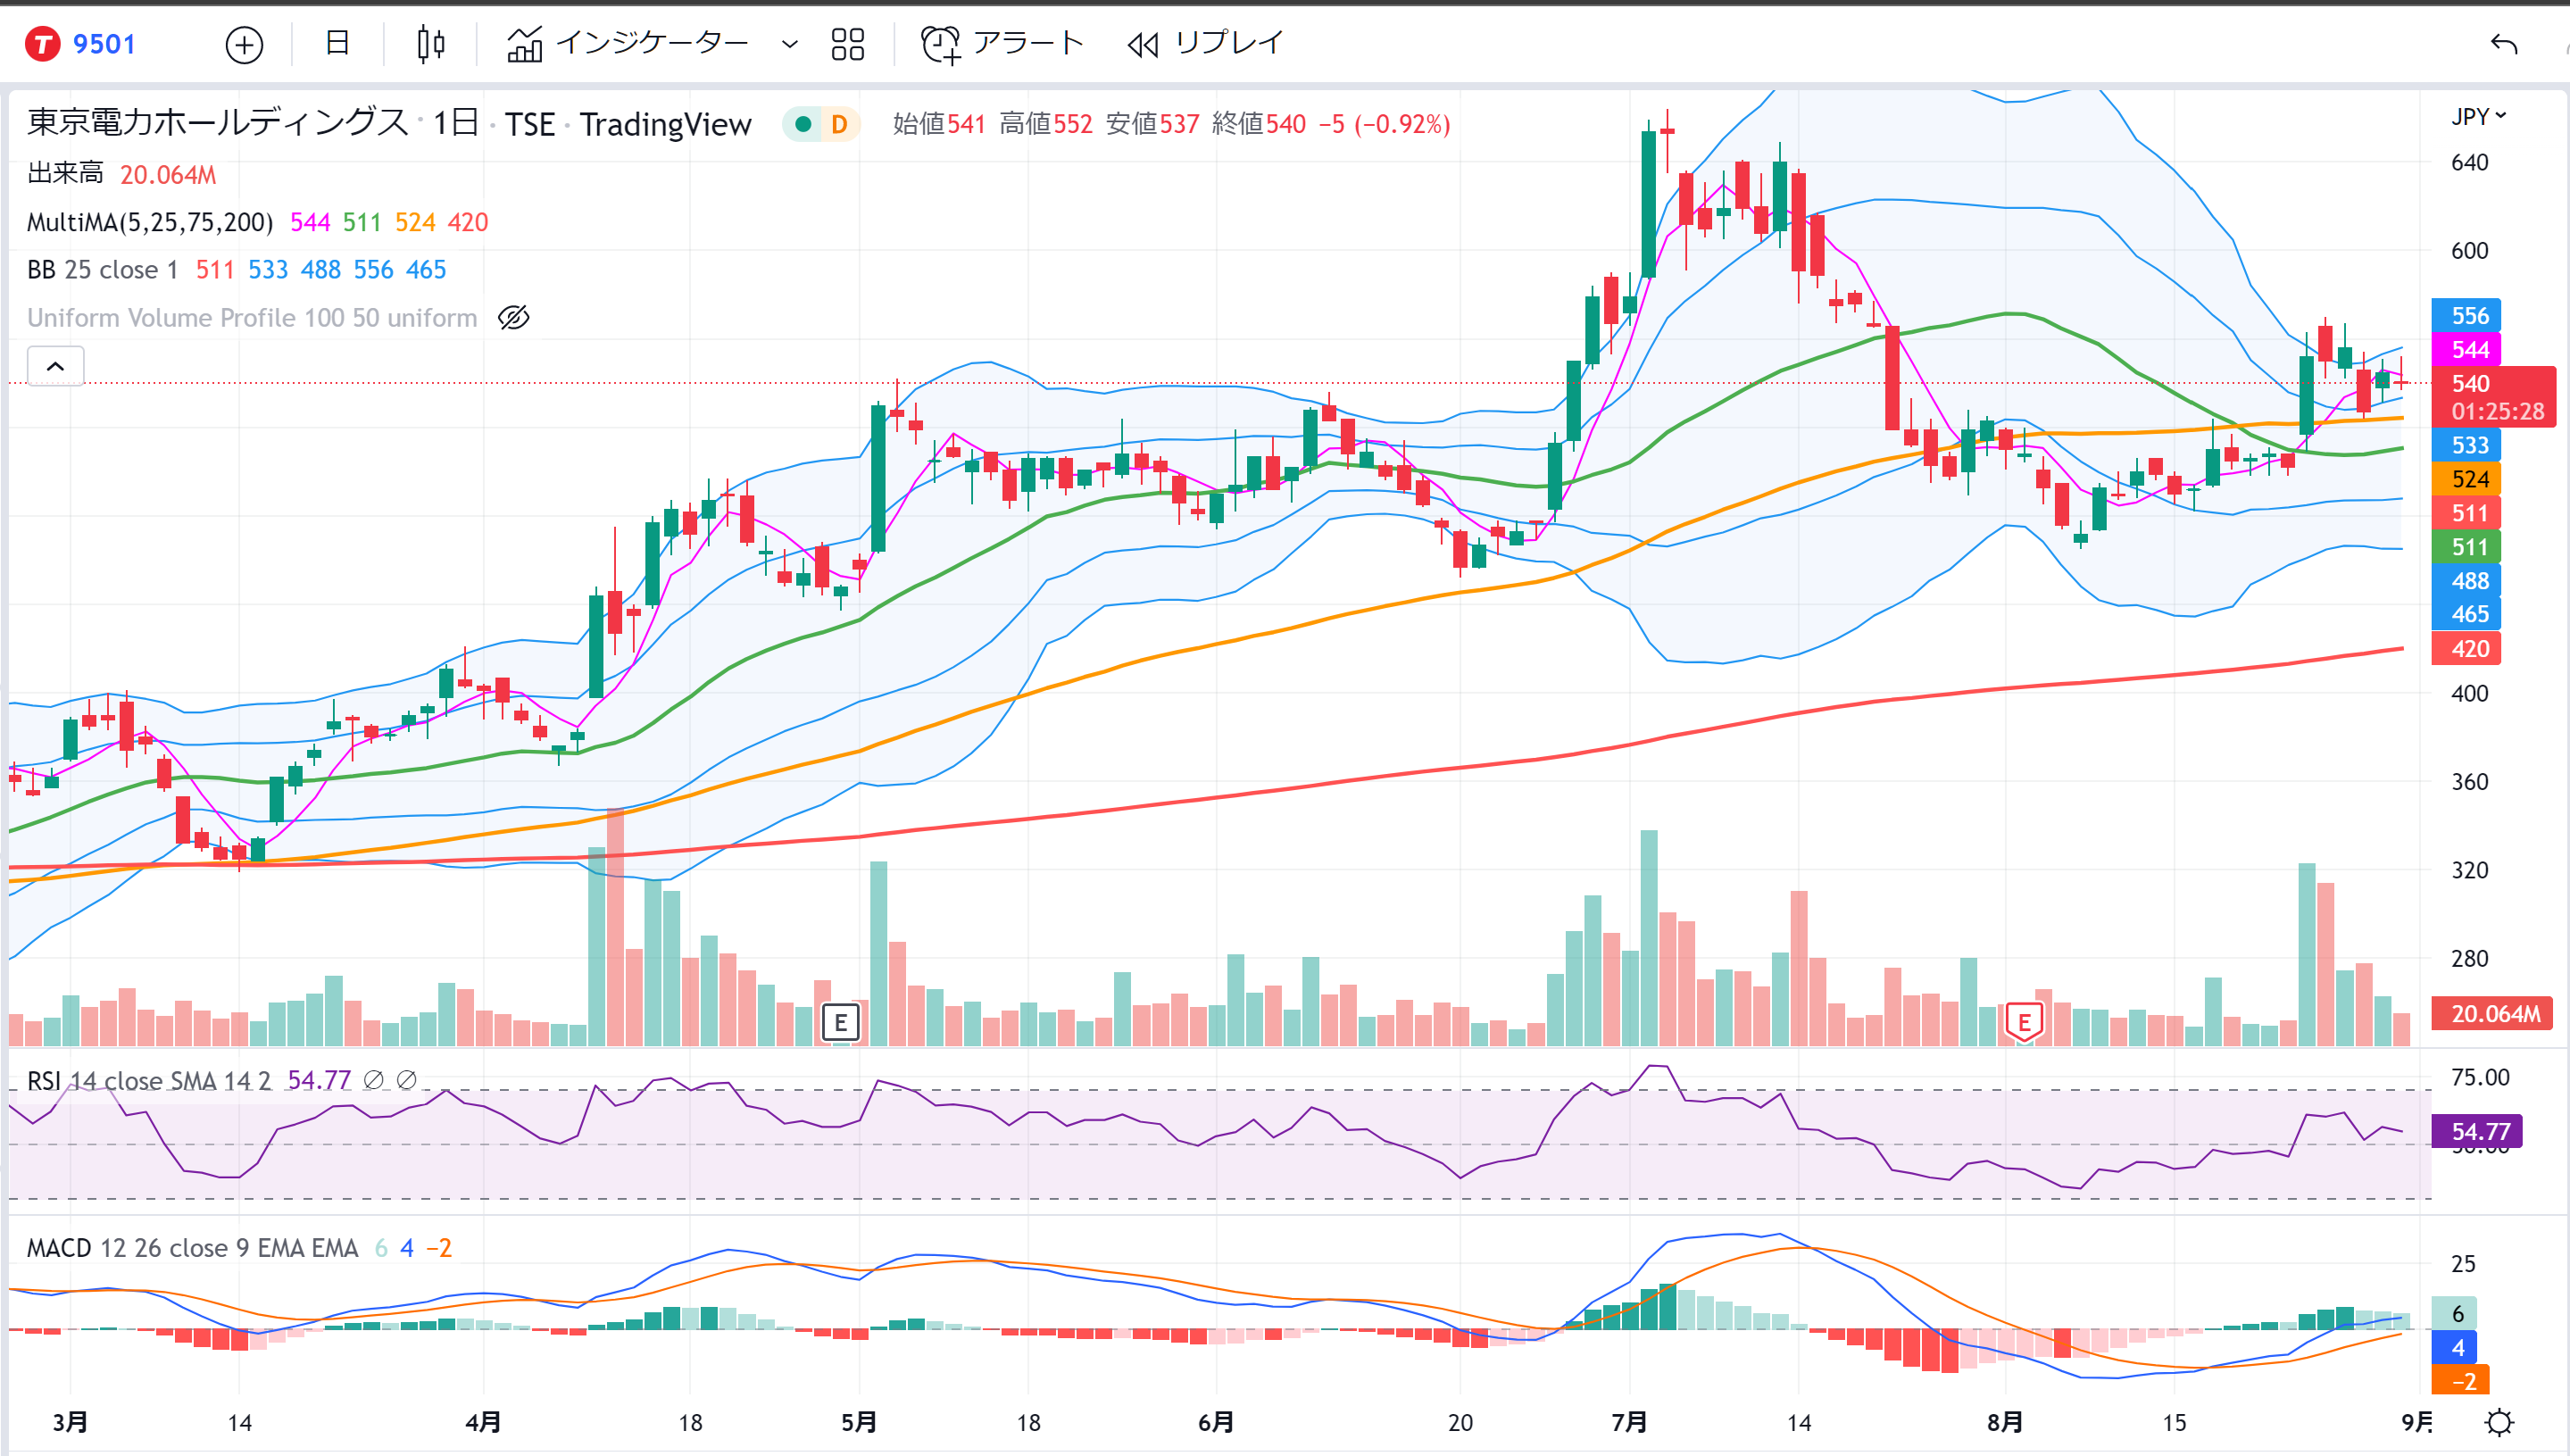The height and width of the screenshot is (1456, 2570).
Task: Click the delayed data D badge
Action: coord(839,124)
